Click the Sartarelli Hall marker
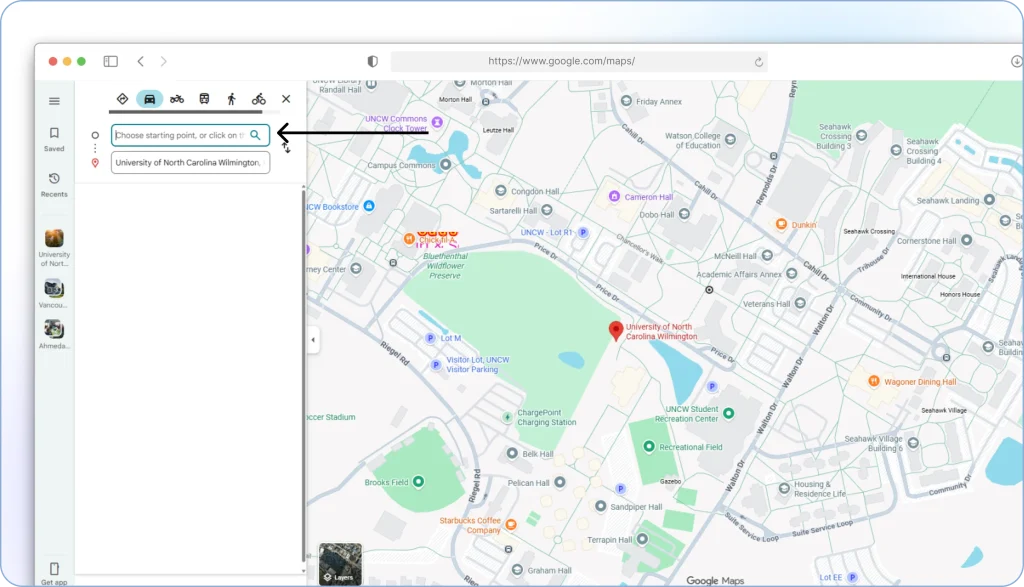1024x587 pixels. (x=547, y=210)
